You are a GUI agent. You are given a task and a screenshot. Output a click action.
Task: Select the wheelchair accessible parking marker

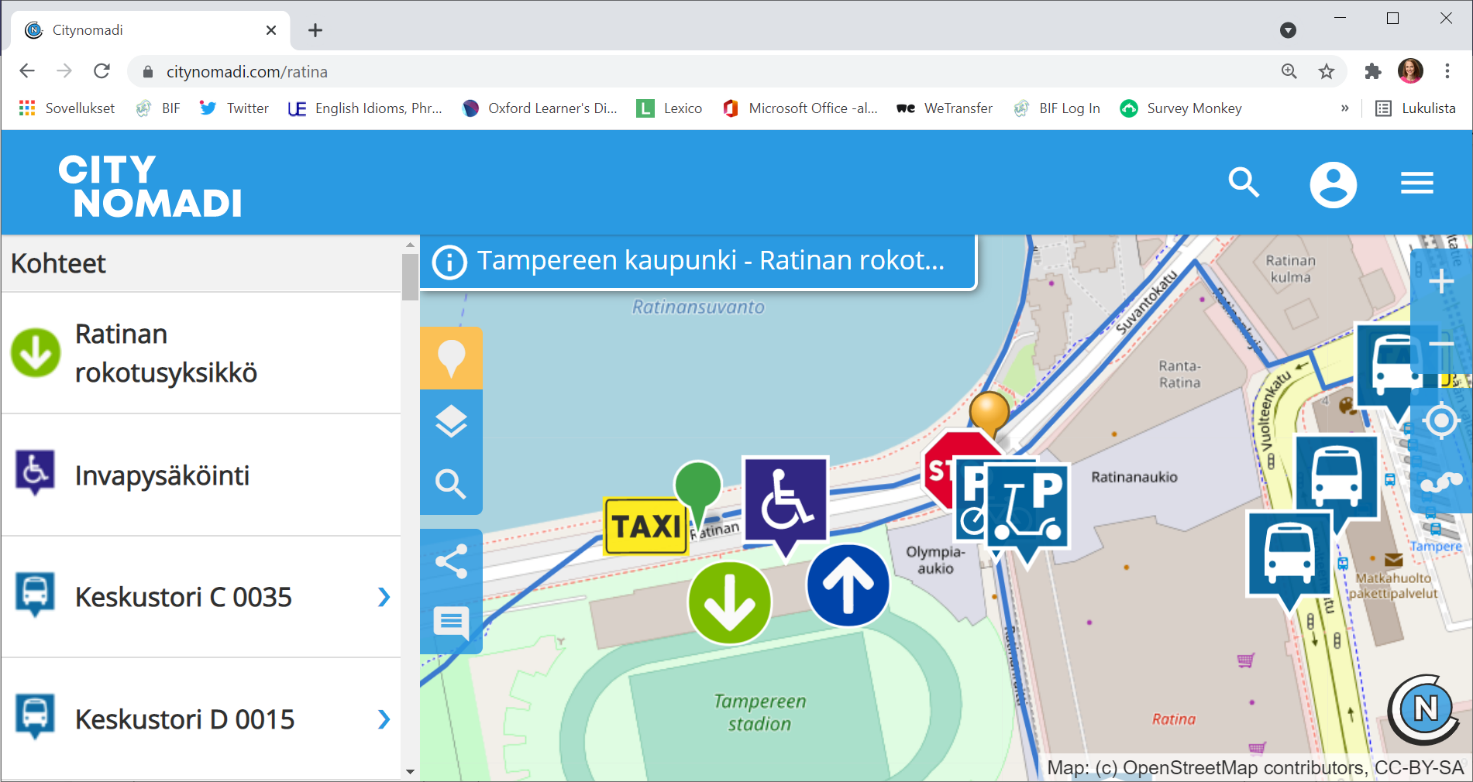click(x=786, y=502)
